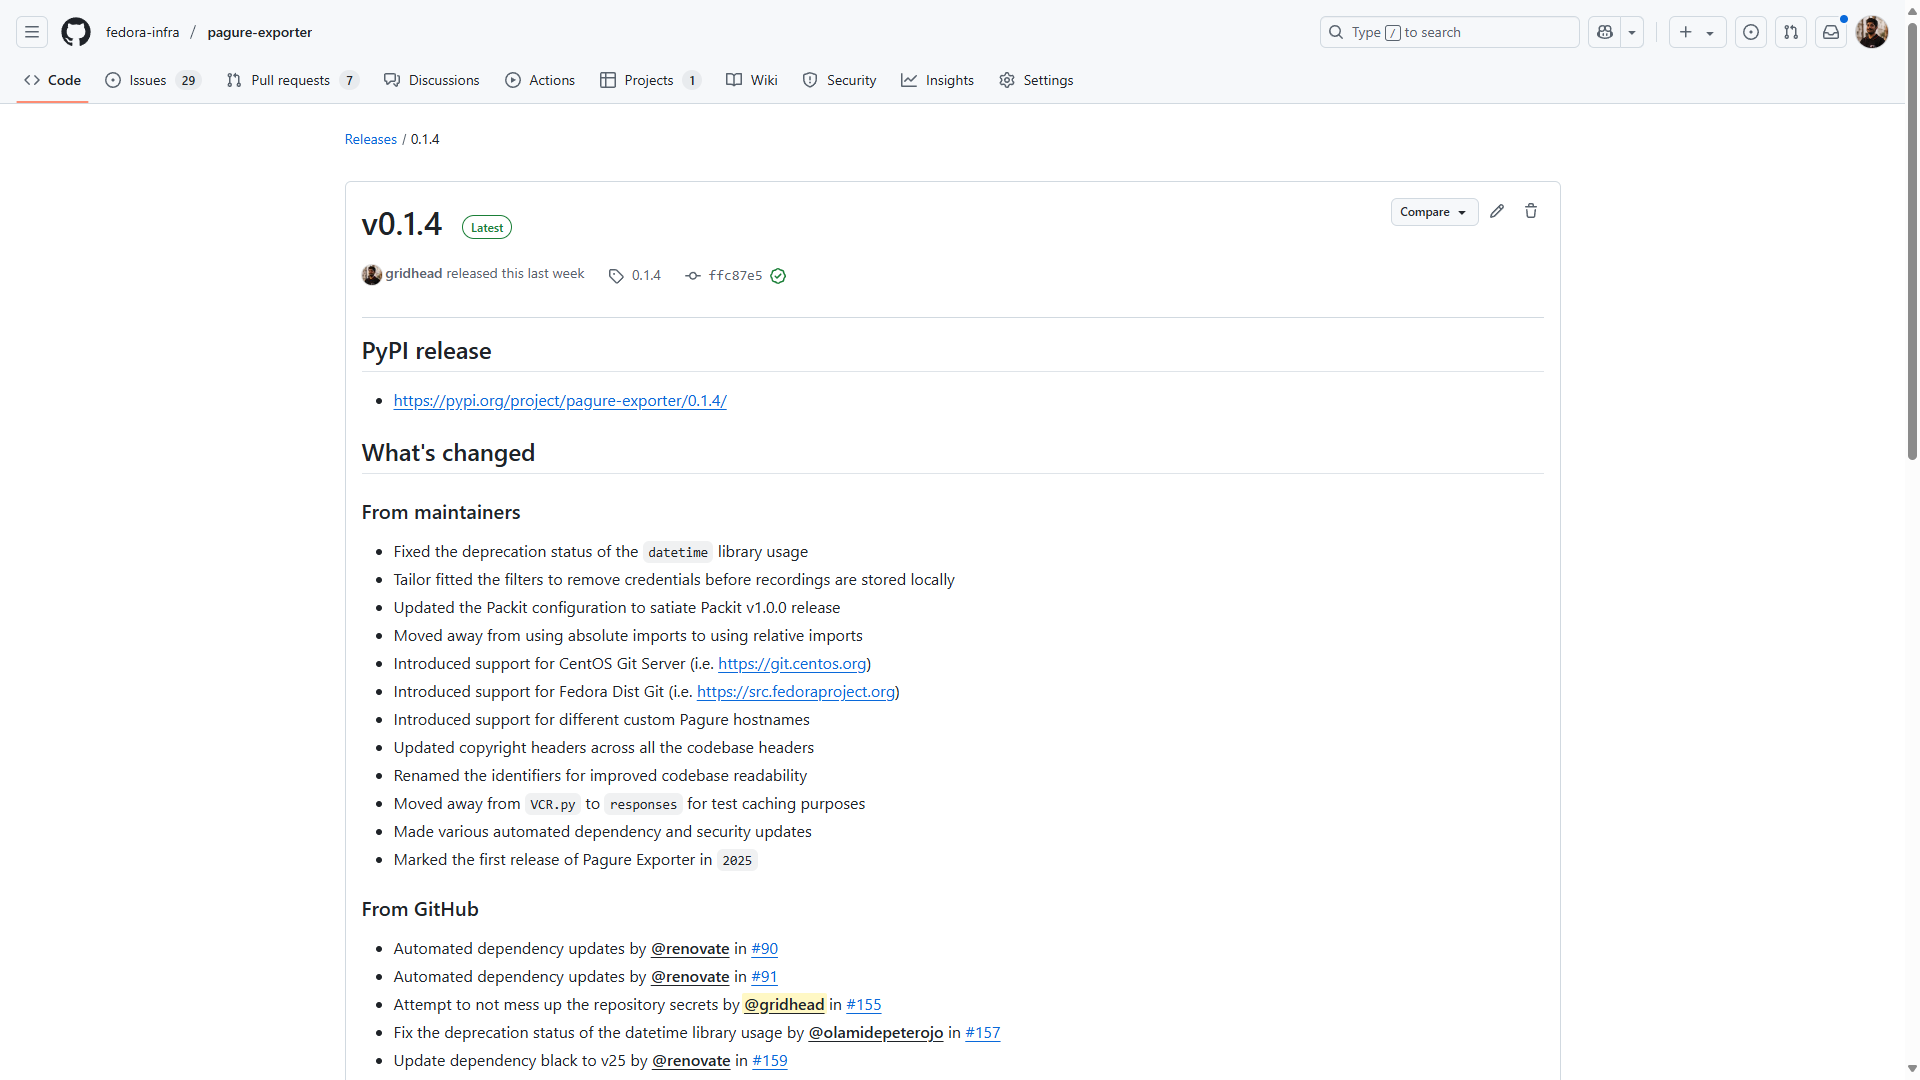Open pull request #159
Screen dimensions: 1920x1080
tap(770, 1060)
